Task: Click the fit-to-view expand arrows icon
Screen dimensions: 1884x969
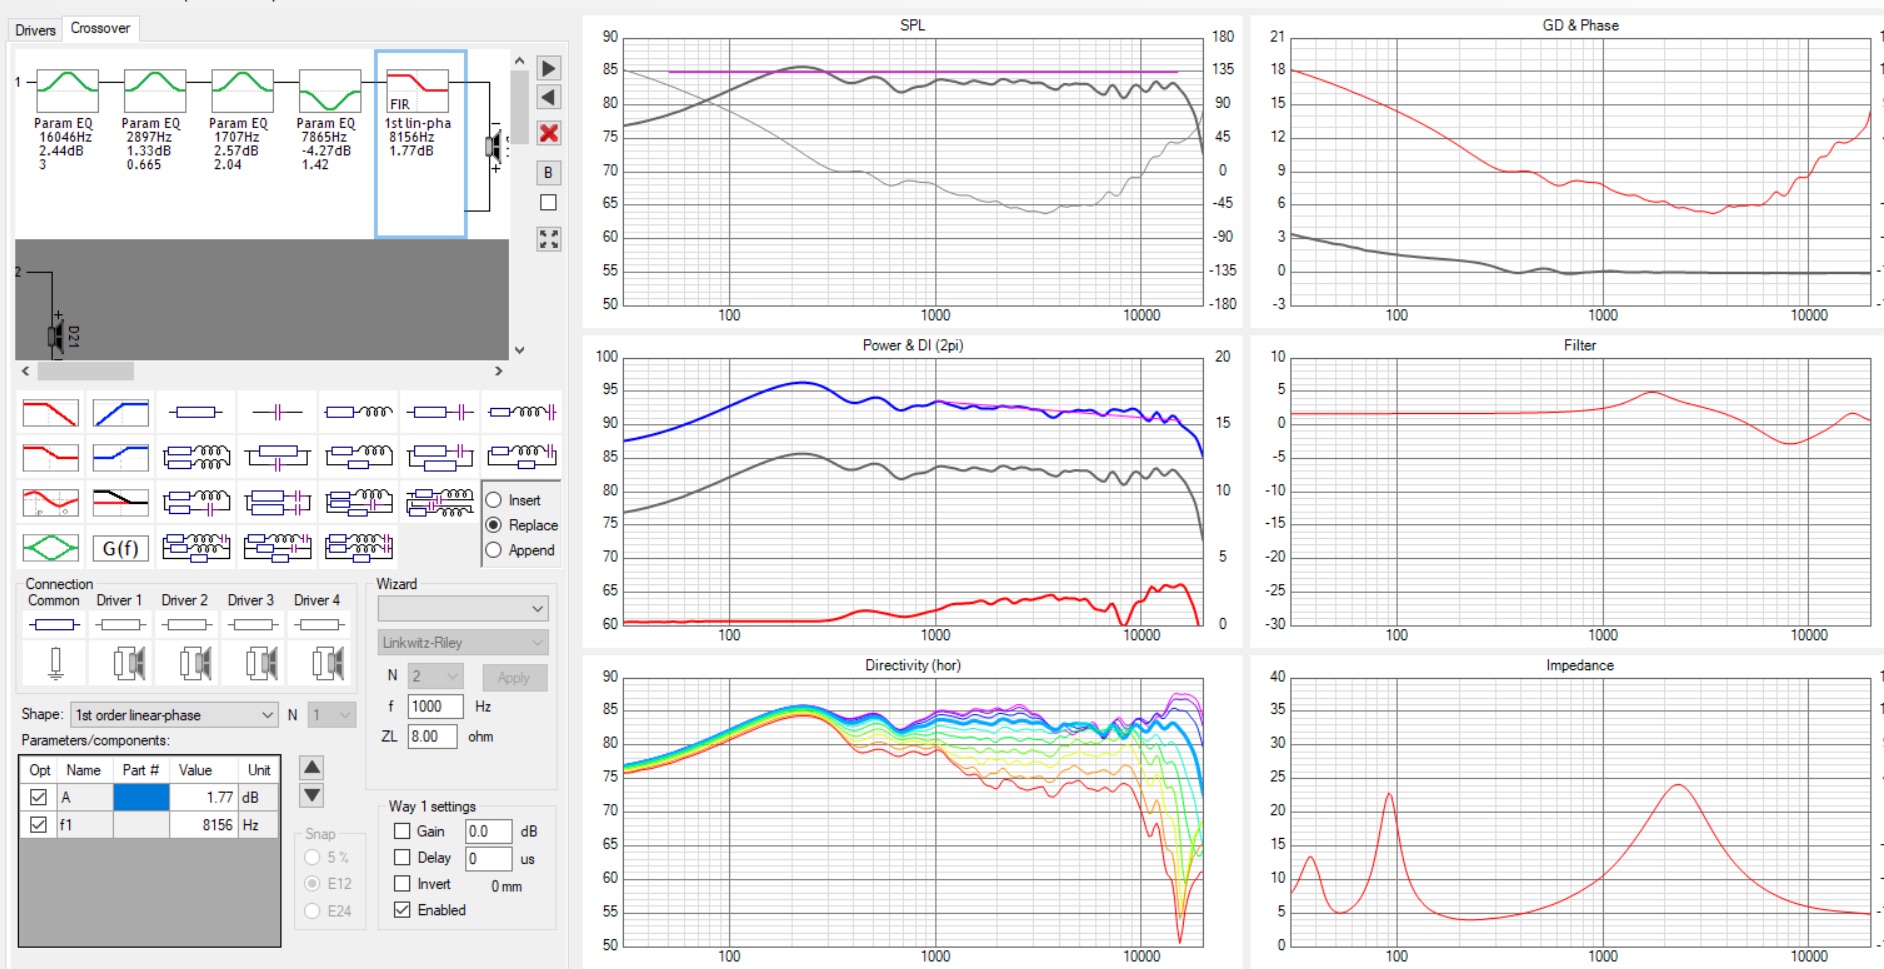Action: 548,239
